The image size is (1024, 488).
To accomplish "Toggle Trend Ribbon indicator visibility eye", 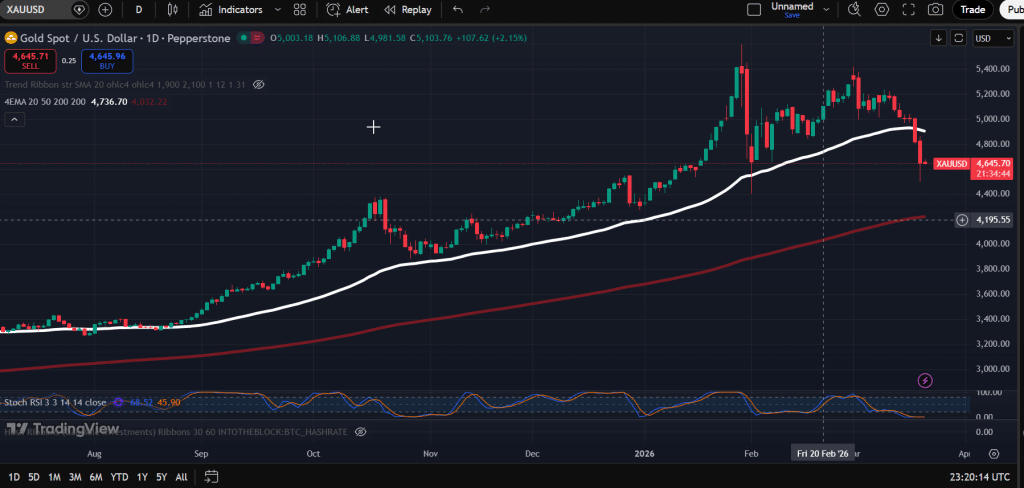I will pyautogui.click(x=258, y=85).
